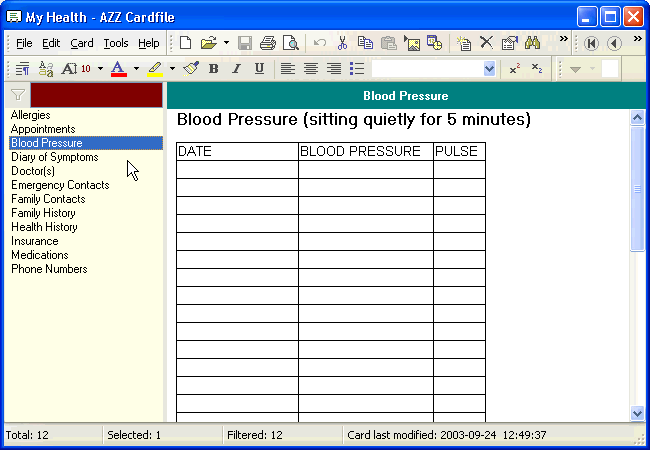Find cards using the binoculars icon
This screenshot has width=650, height=450.
coord(532,43)
